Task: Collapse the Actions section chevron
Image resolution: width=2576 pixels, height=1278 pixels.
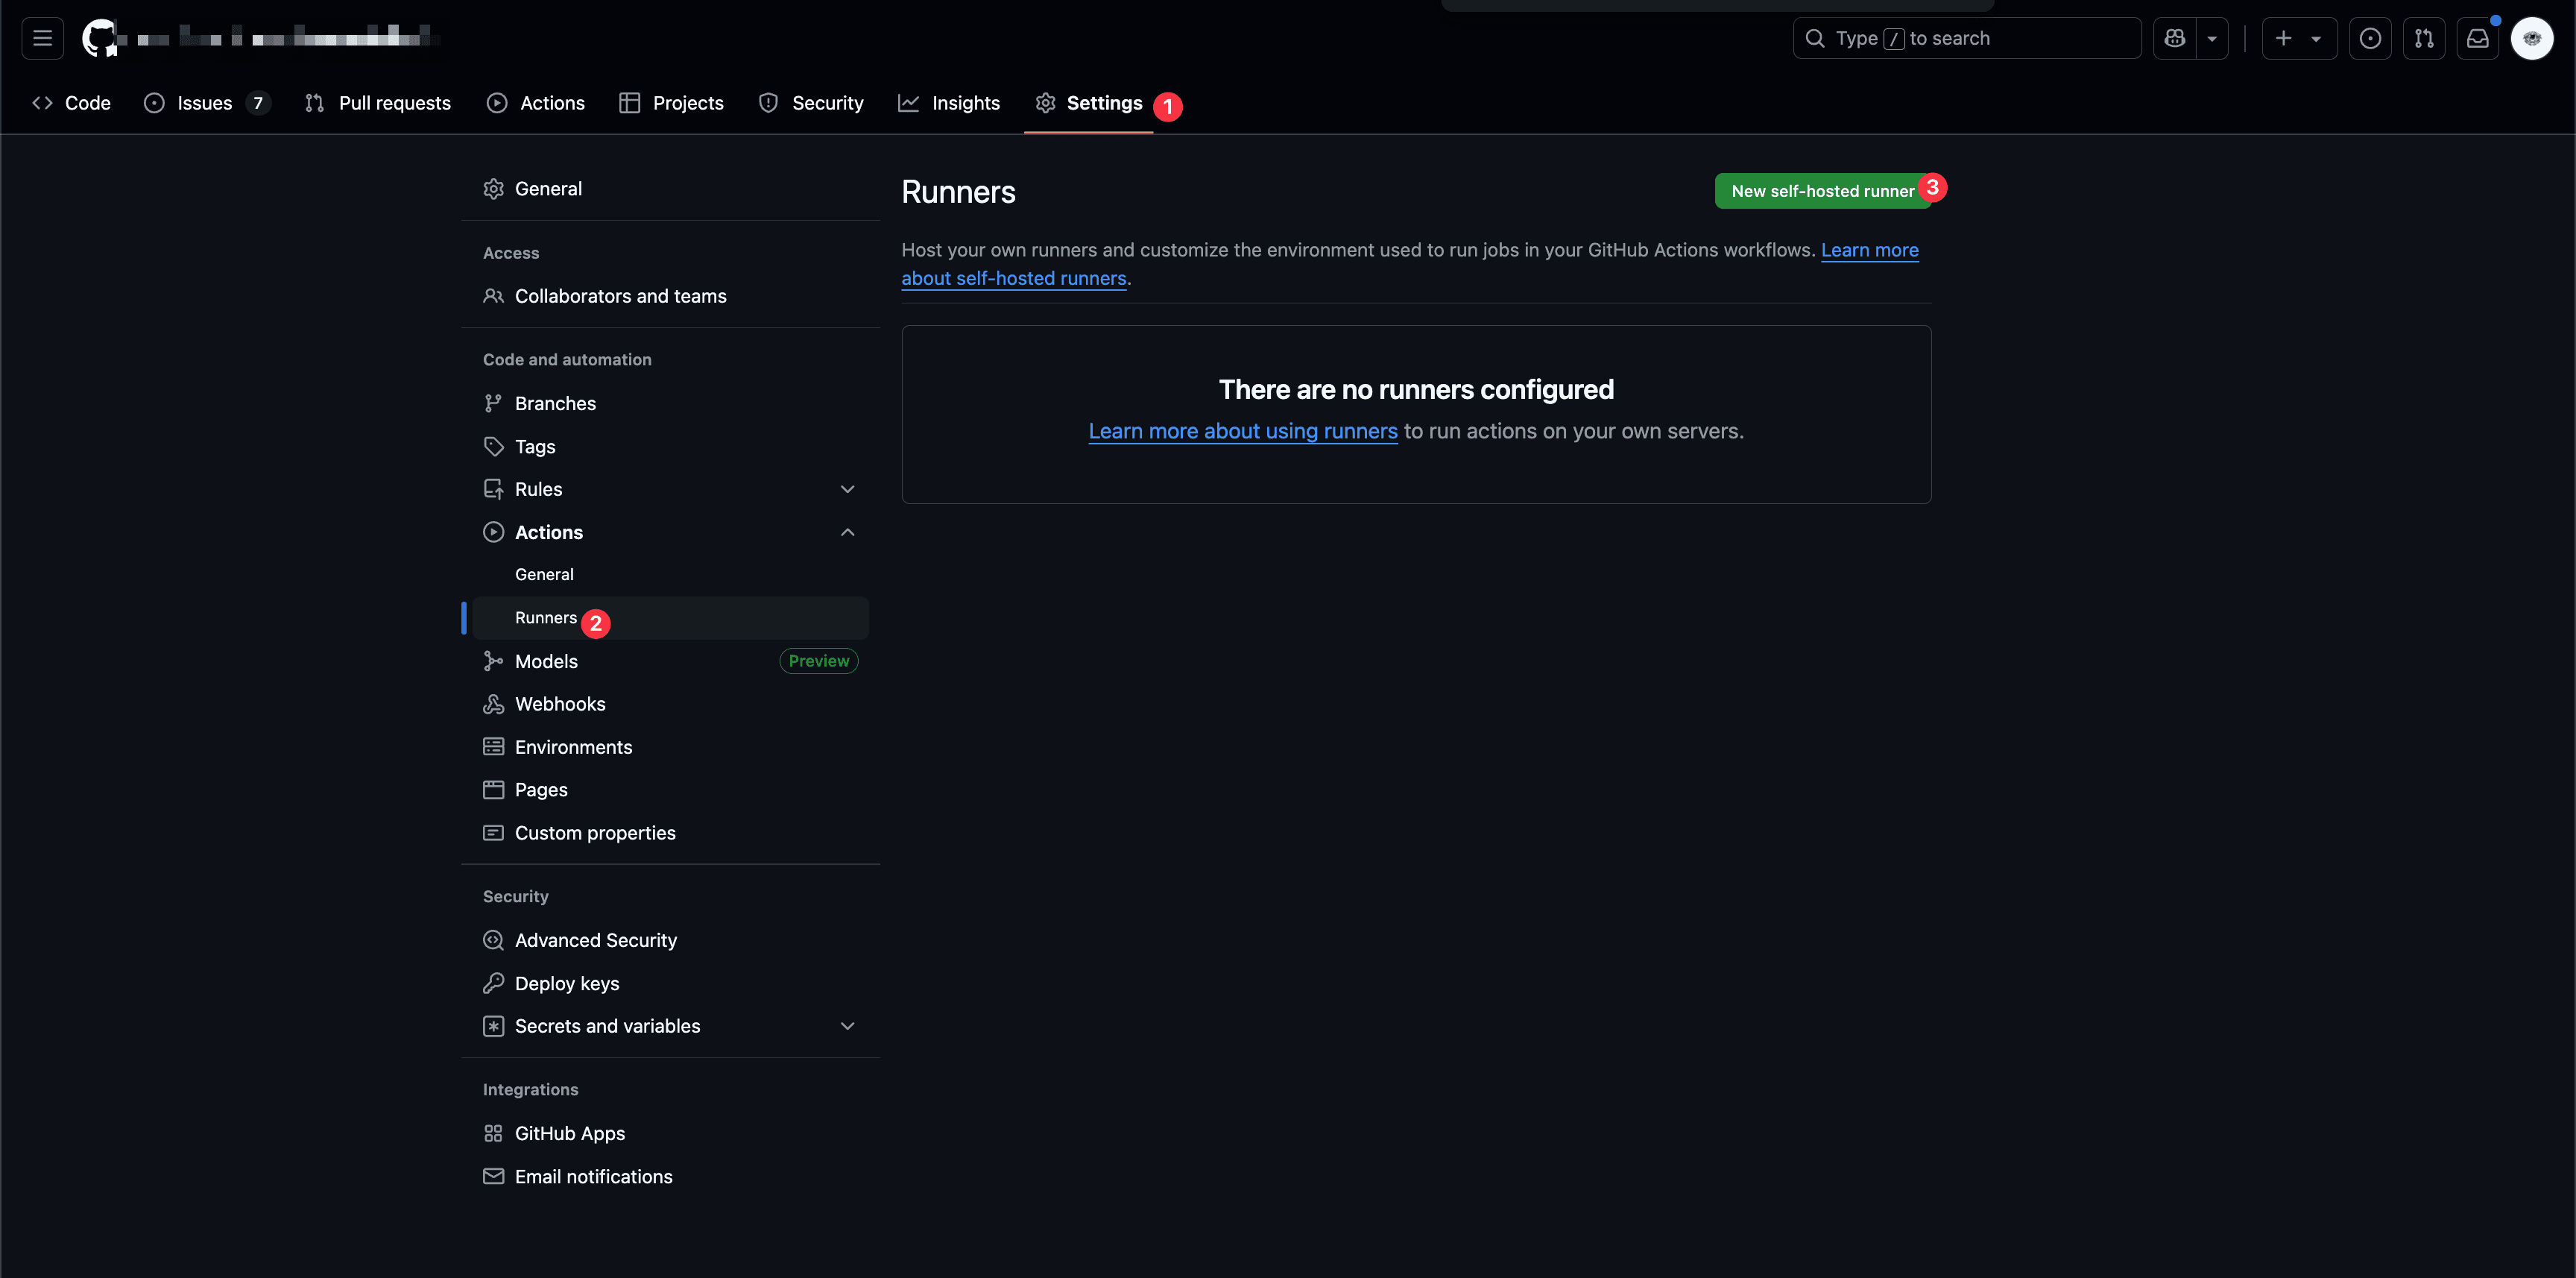Action: tap(847, 532)
